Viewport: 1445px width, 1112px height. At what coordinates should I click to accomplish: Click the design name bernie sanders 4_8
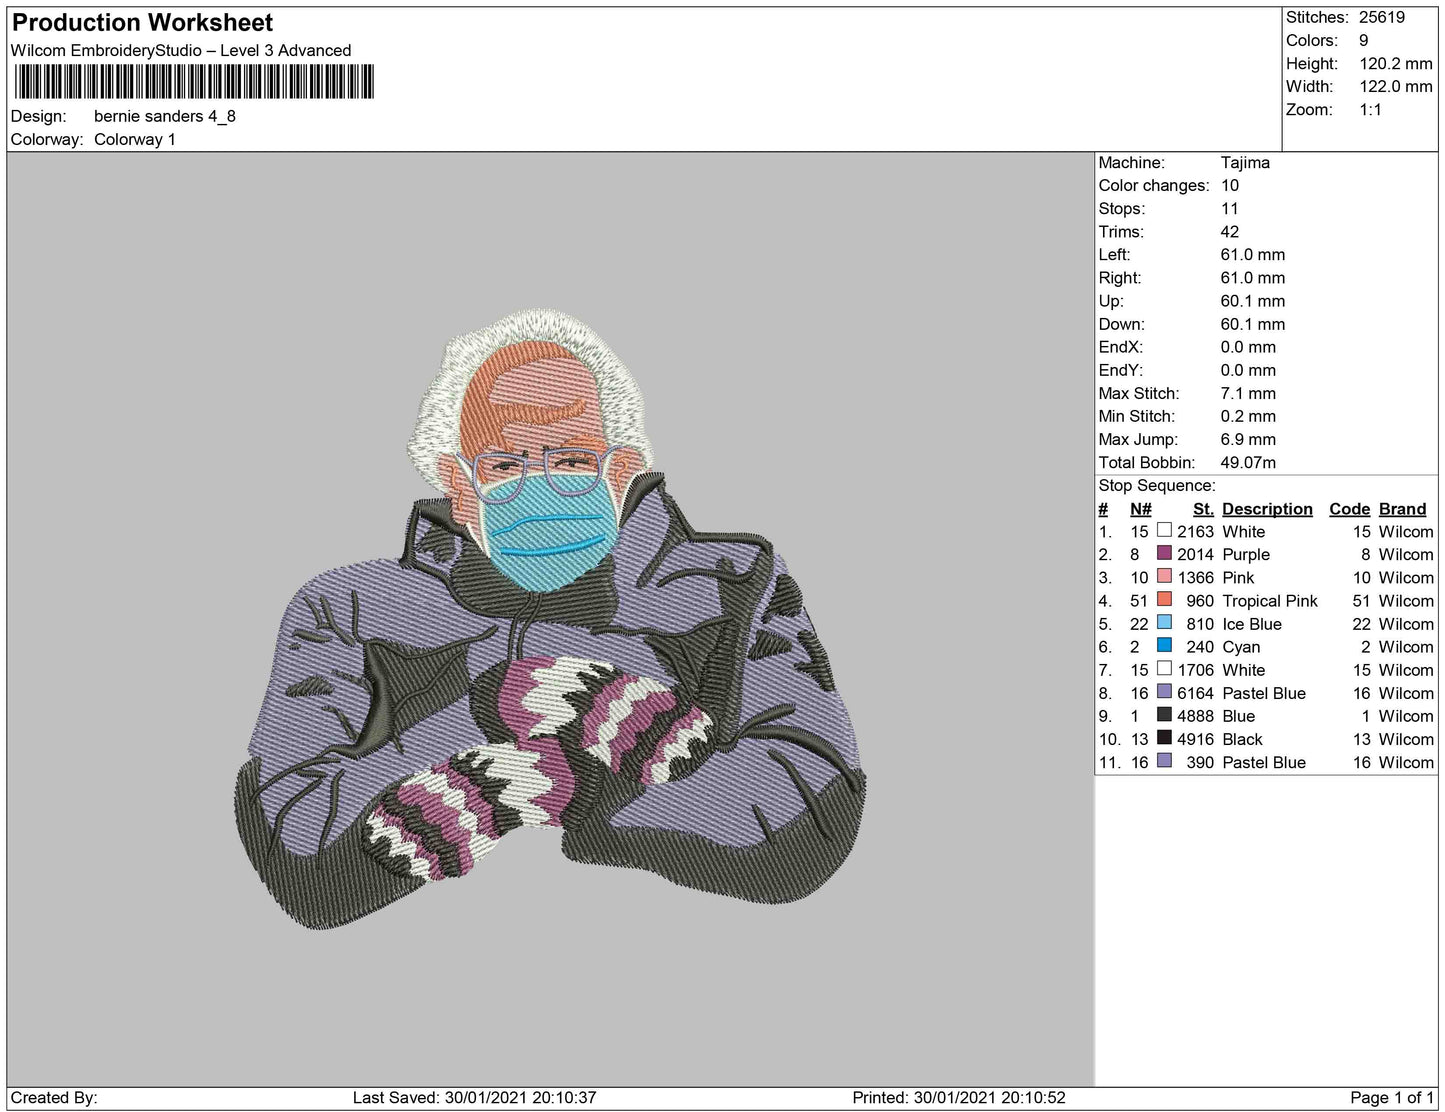point(165,116)
